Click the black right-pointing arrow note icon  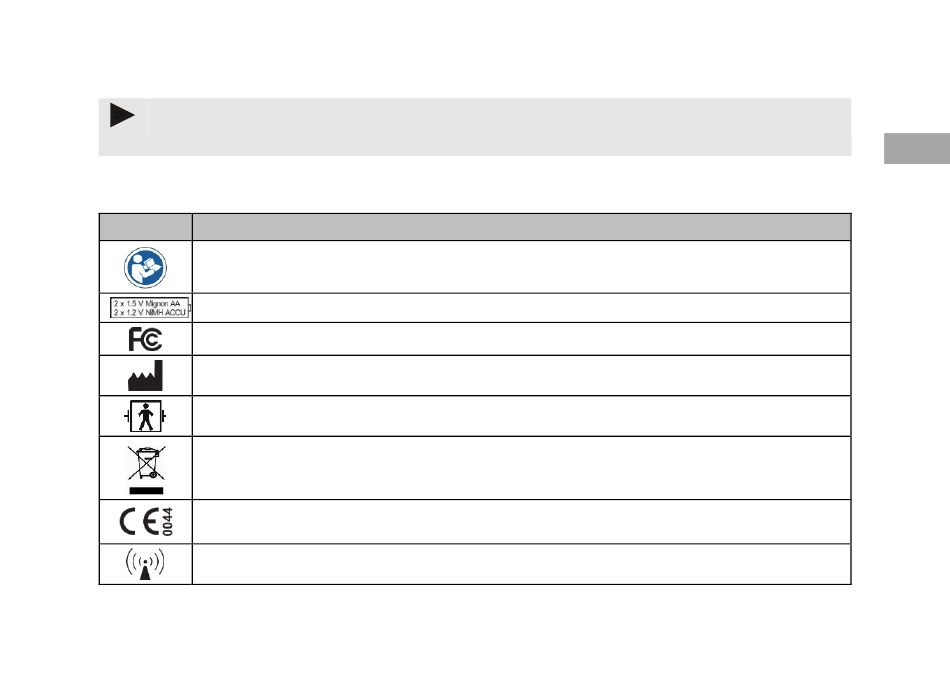122,115
